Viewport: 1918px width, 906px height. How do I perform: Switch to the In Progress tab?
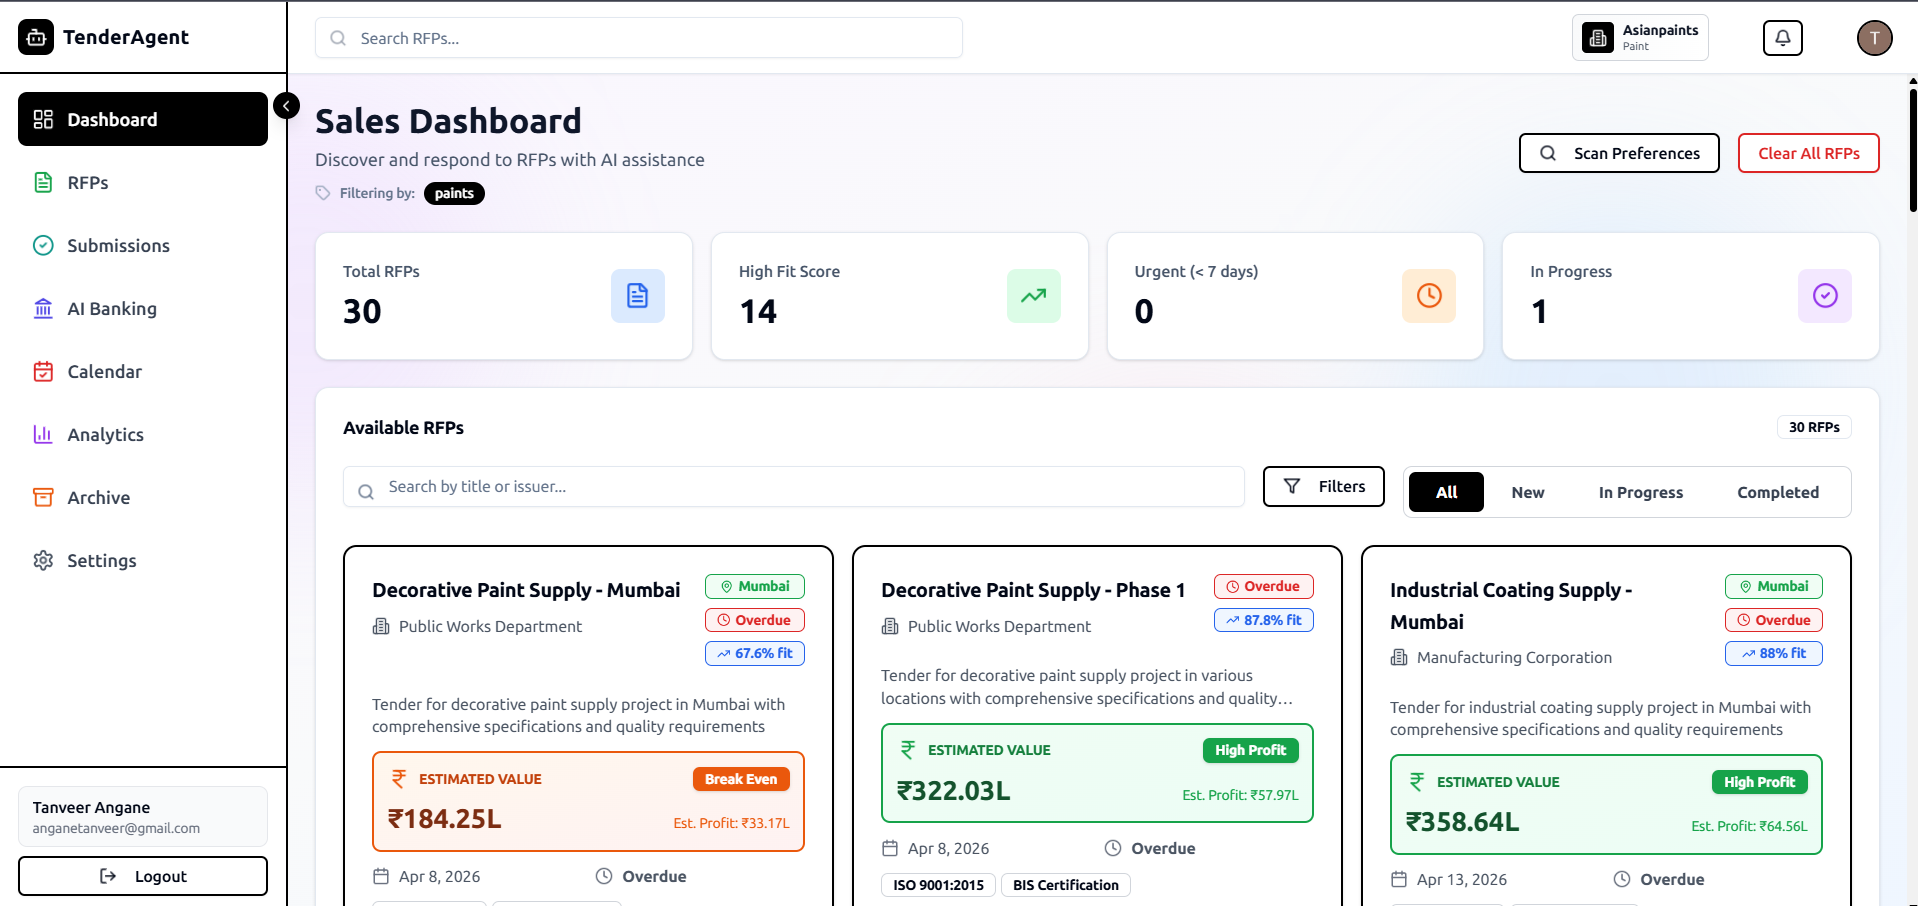pos(1640,492)
